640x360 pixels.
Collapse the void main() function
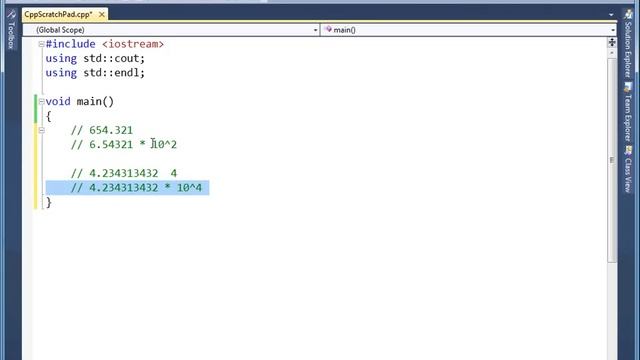(41, 102)
